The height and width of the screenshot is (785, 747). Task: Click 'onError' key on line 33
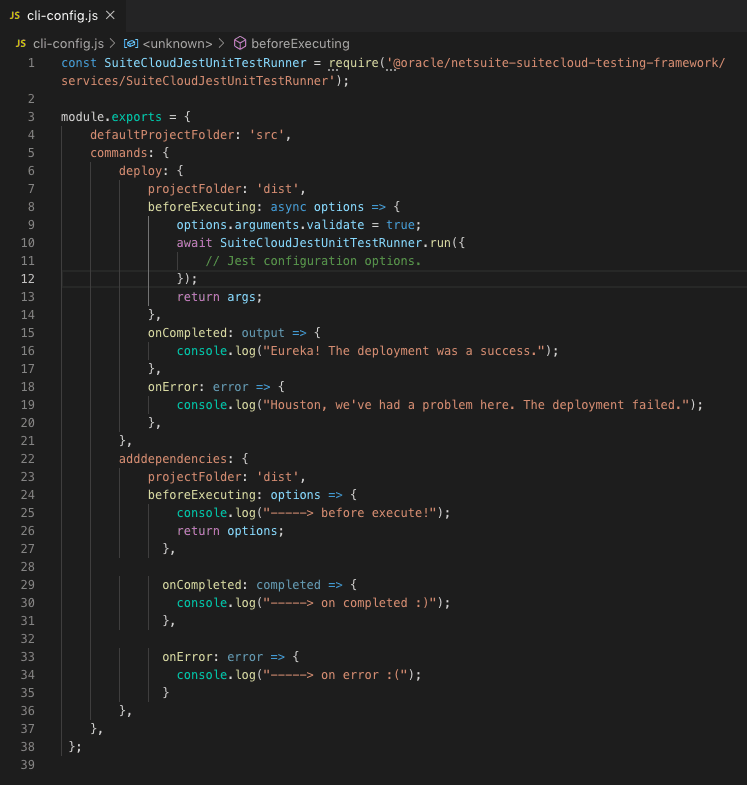coord(187,657)
